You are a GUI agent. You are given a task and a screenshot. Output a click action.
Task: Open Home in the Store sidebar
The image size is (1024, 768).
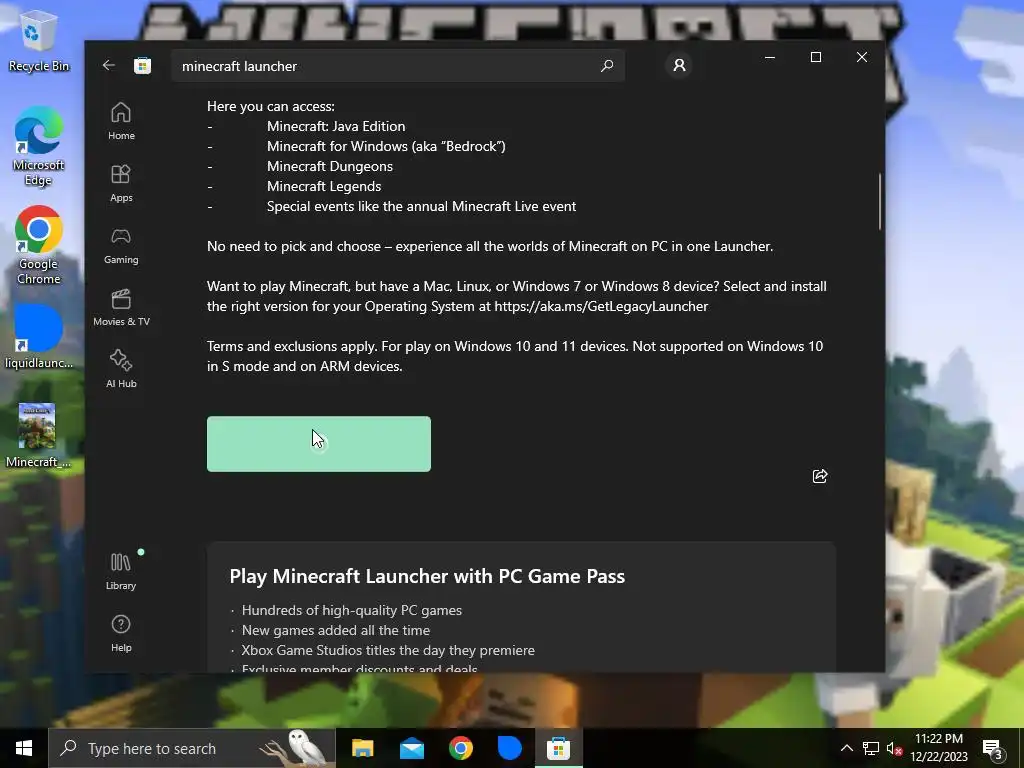tap(121, 121)
